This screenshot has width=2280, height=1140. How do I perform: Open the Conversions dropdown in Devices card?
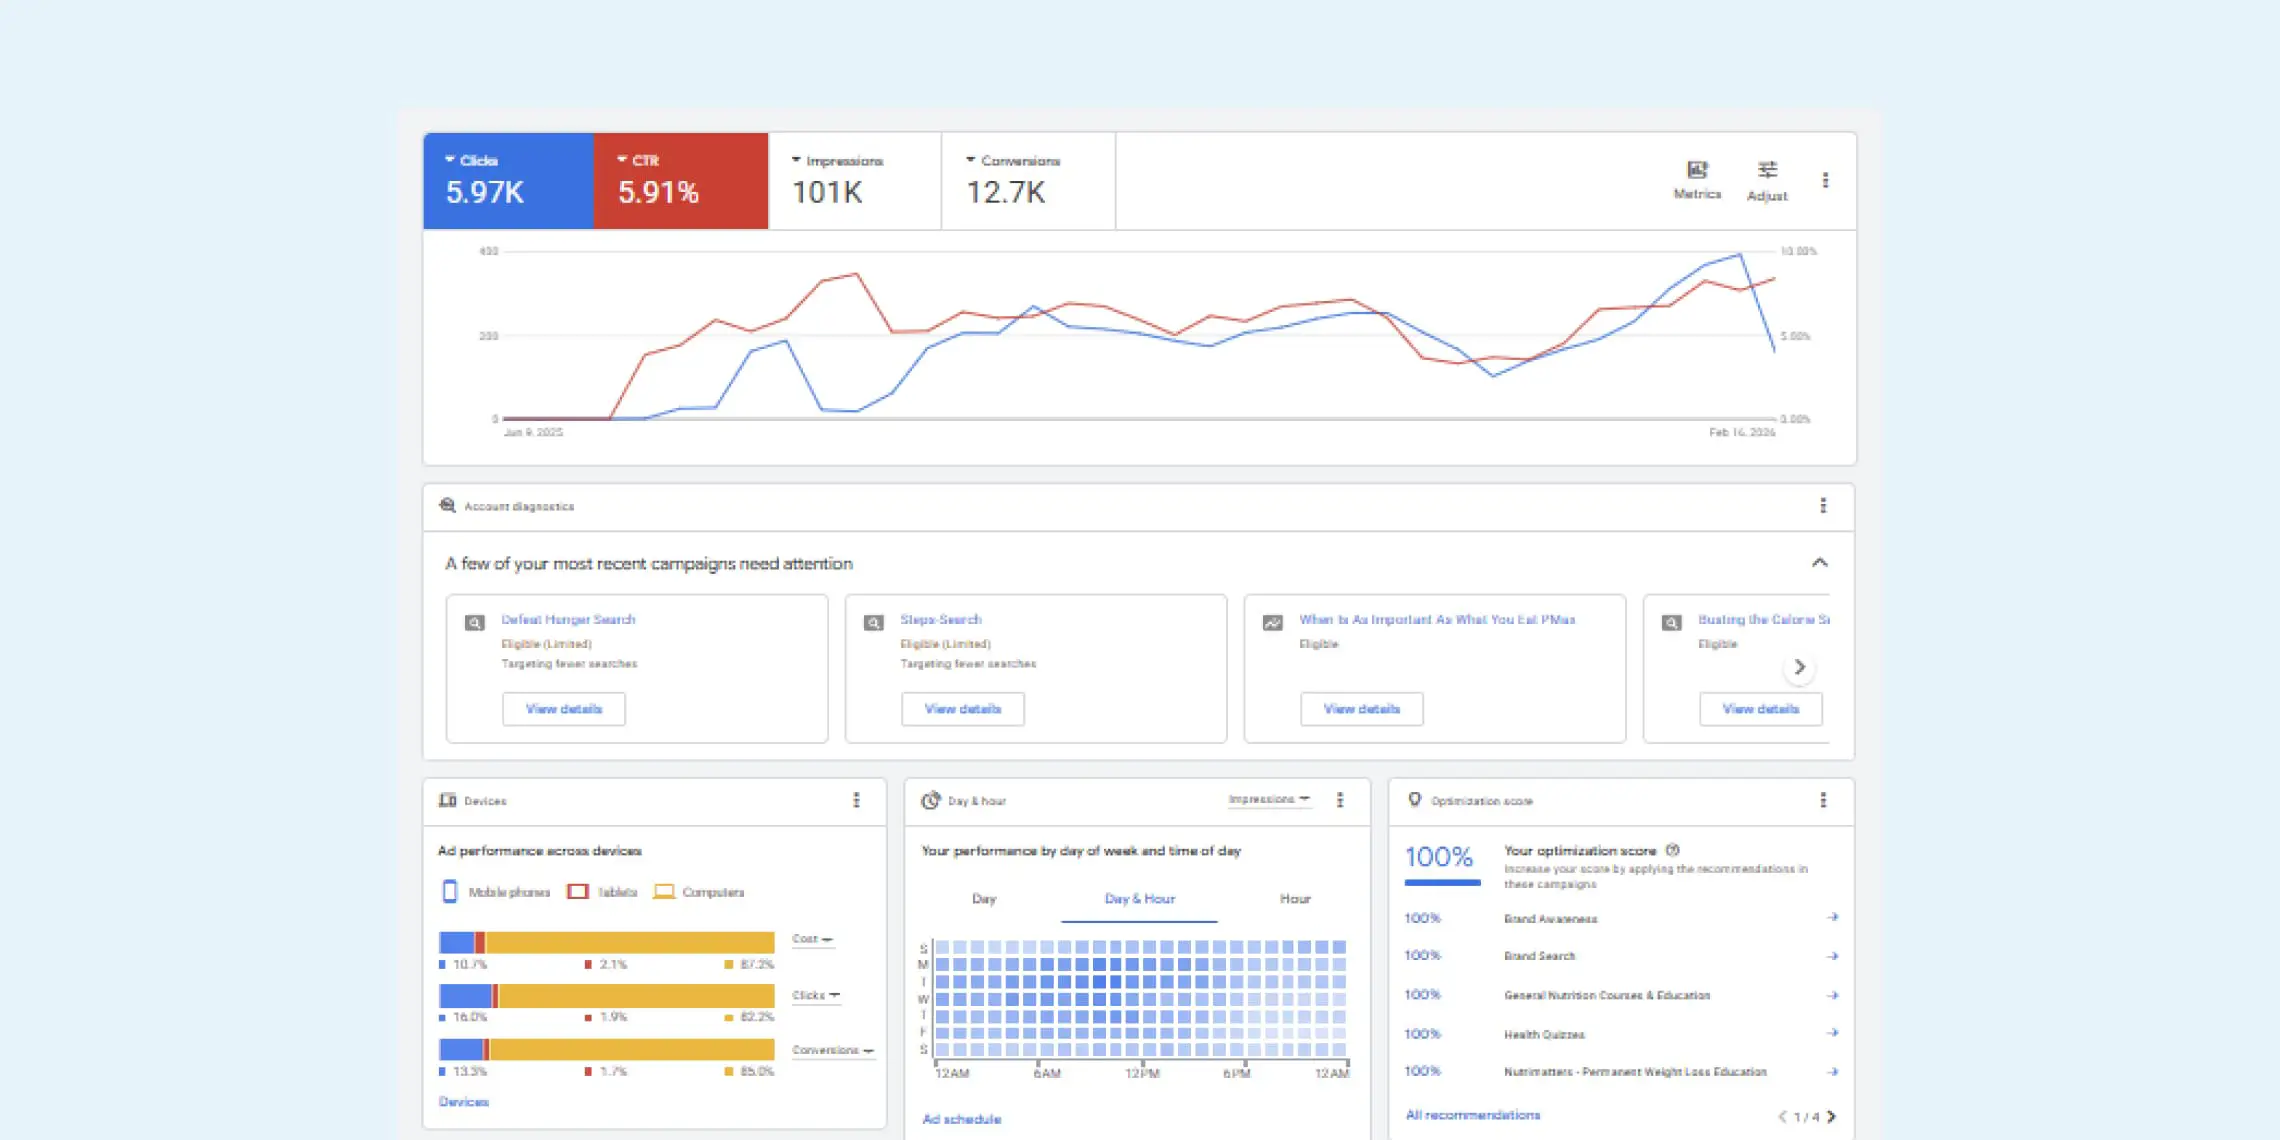(x=832, y=1050)
